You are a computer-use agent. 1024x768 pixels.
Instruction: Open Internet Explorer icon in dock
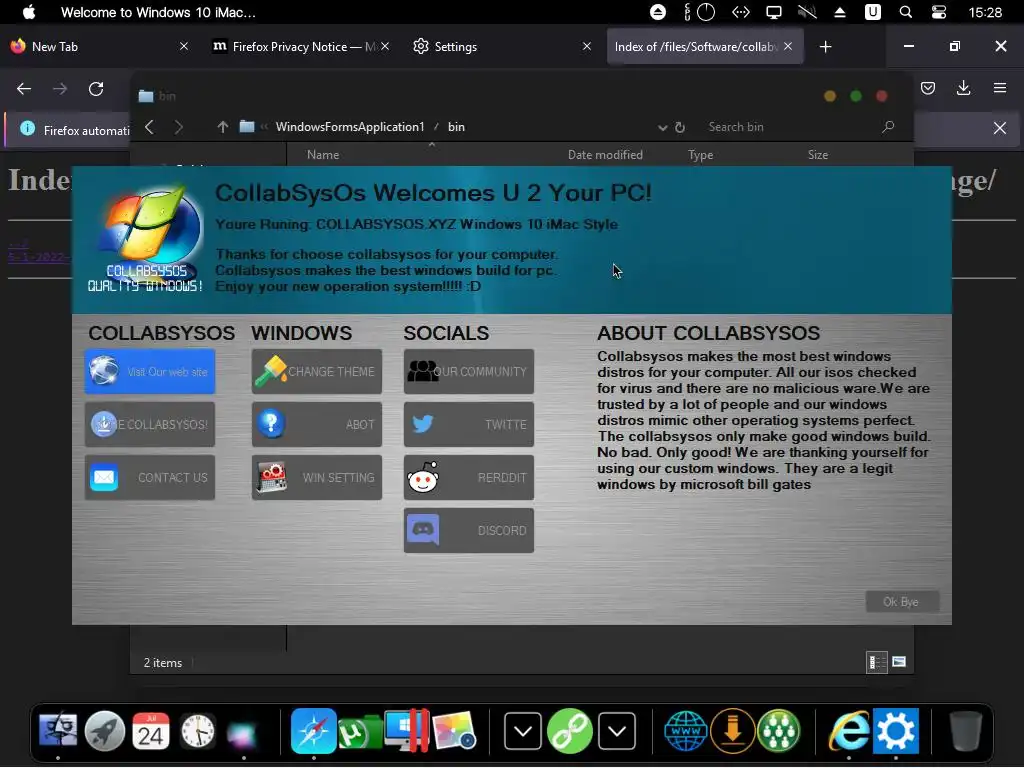849,731
